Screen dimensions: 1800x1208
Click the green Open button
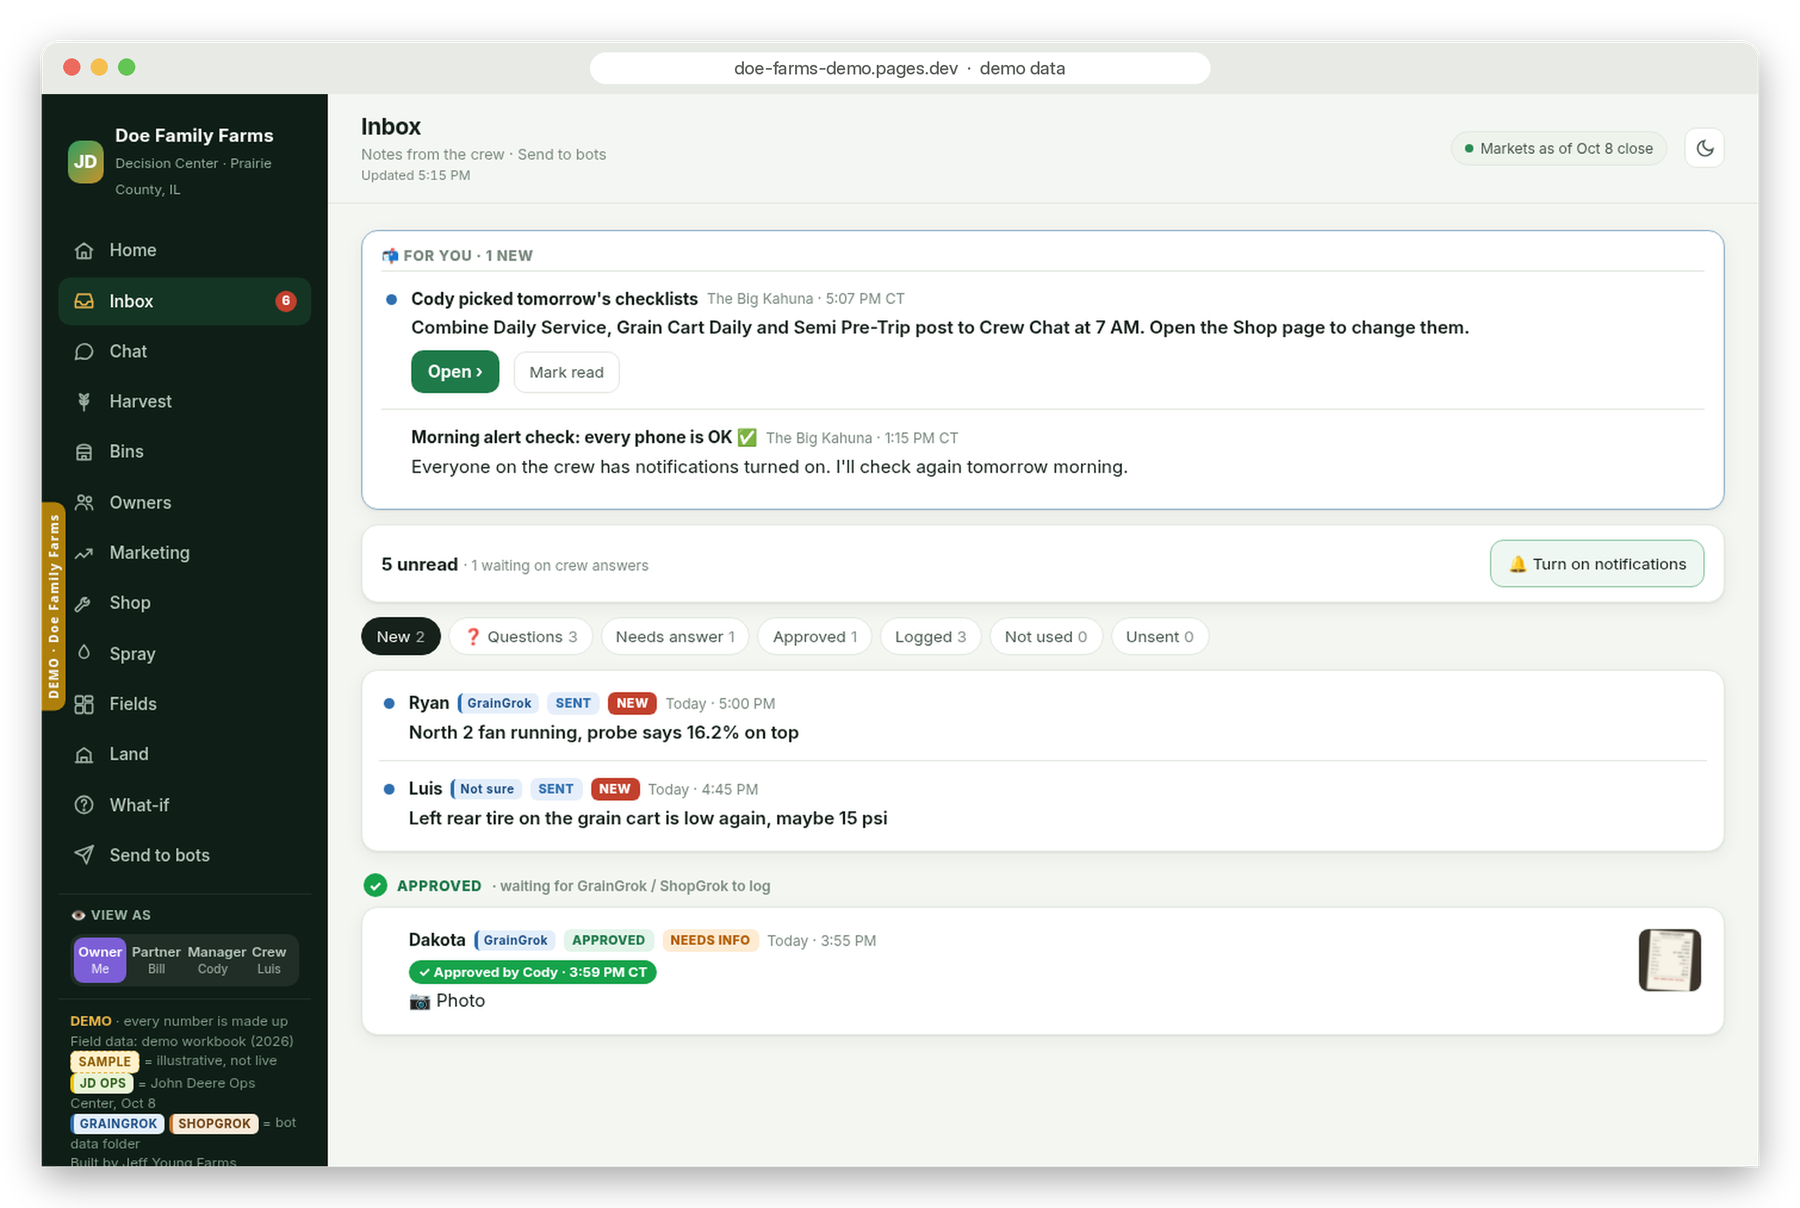[x=455, y=372]
